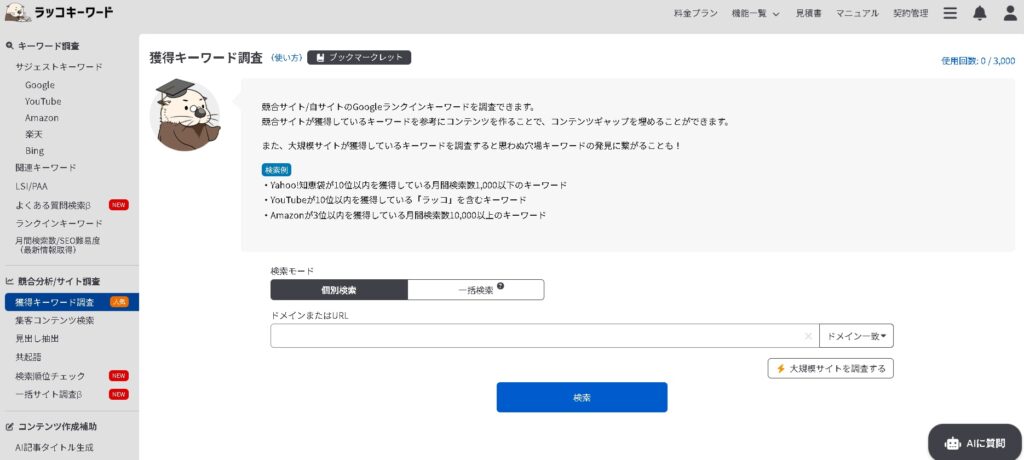
Task: Open 料金プラン in top navigation
Action: click(696, 13)
